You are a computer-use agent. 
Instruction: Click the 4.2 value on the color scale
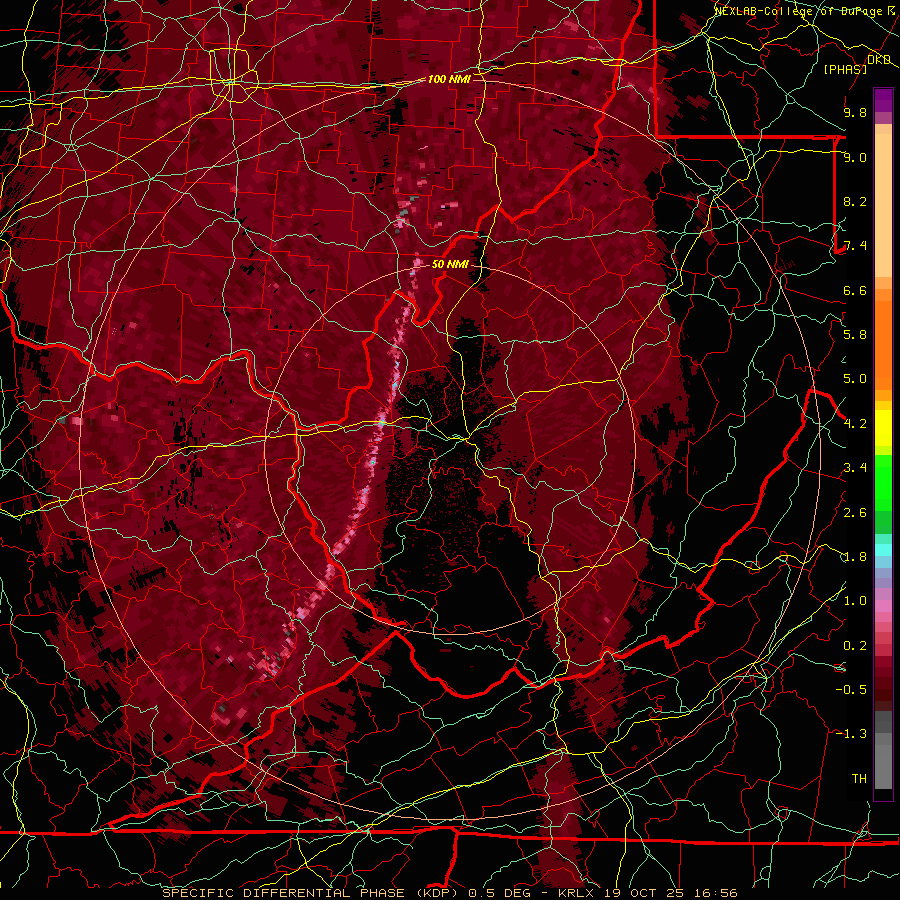point(855,424)
